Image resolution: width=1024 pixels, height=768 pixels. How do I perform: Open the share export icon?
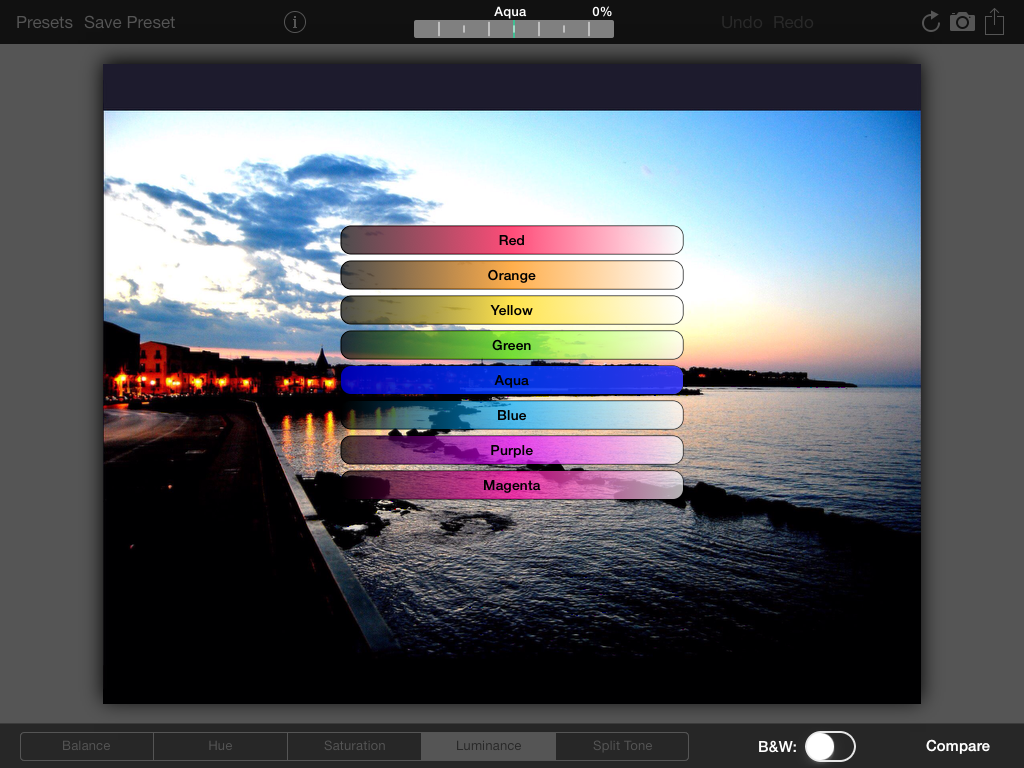[994, 22]
